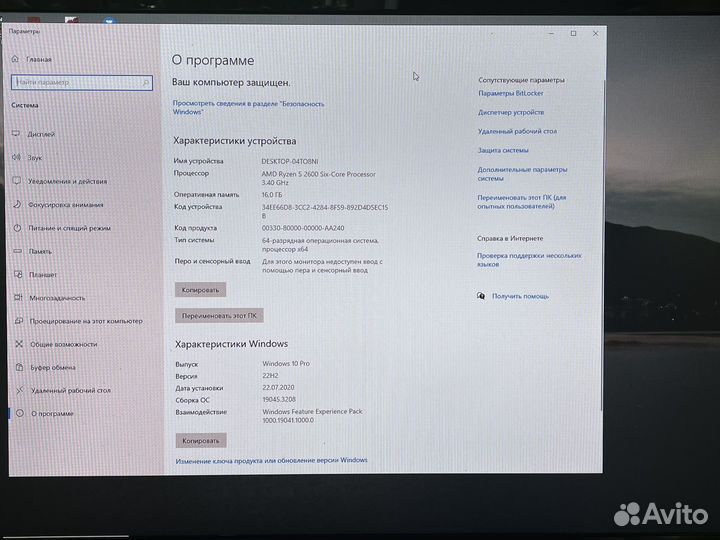Select the О программе info icon

(x=20, y=413)
